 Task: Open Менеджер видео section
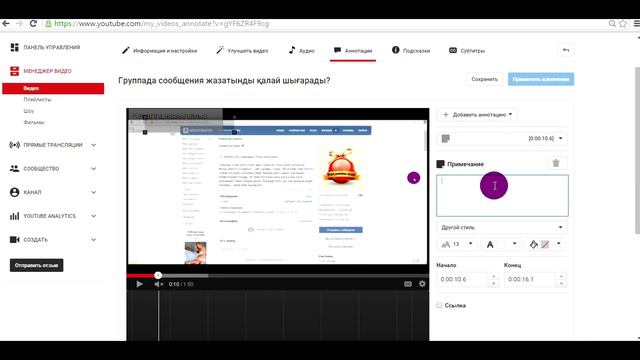pos(47,71)
